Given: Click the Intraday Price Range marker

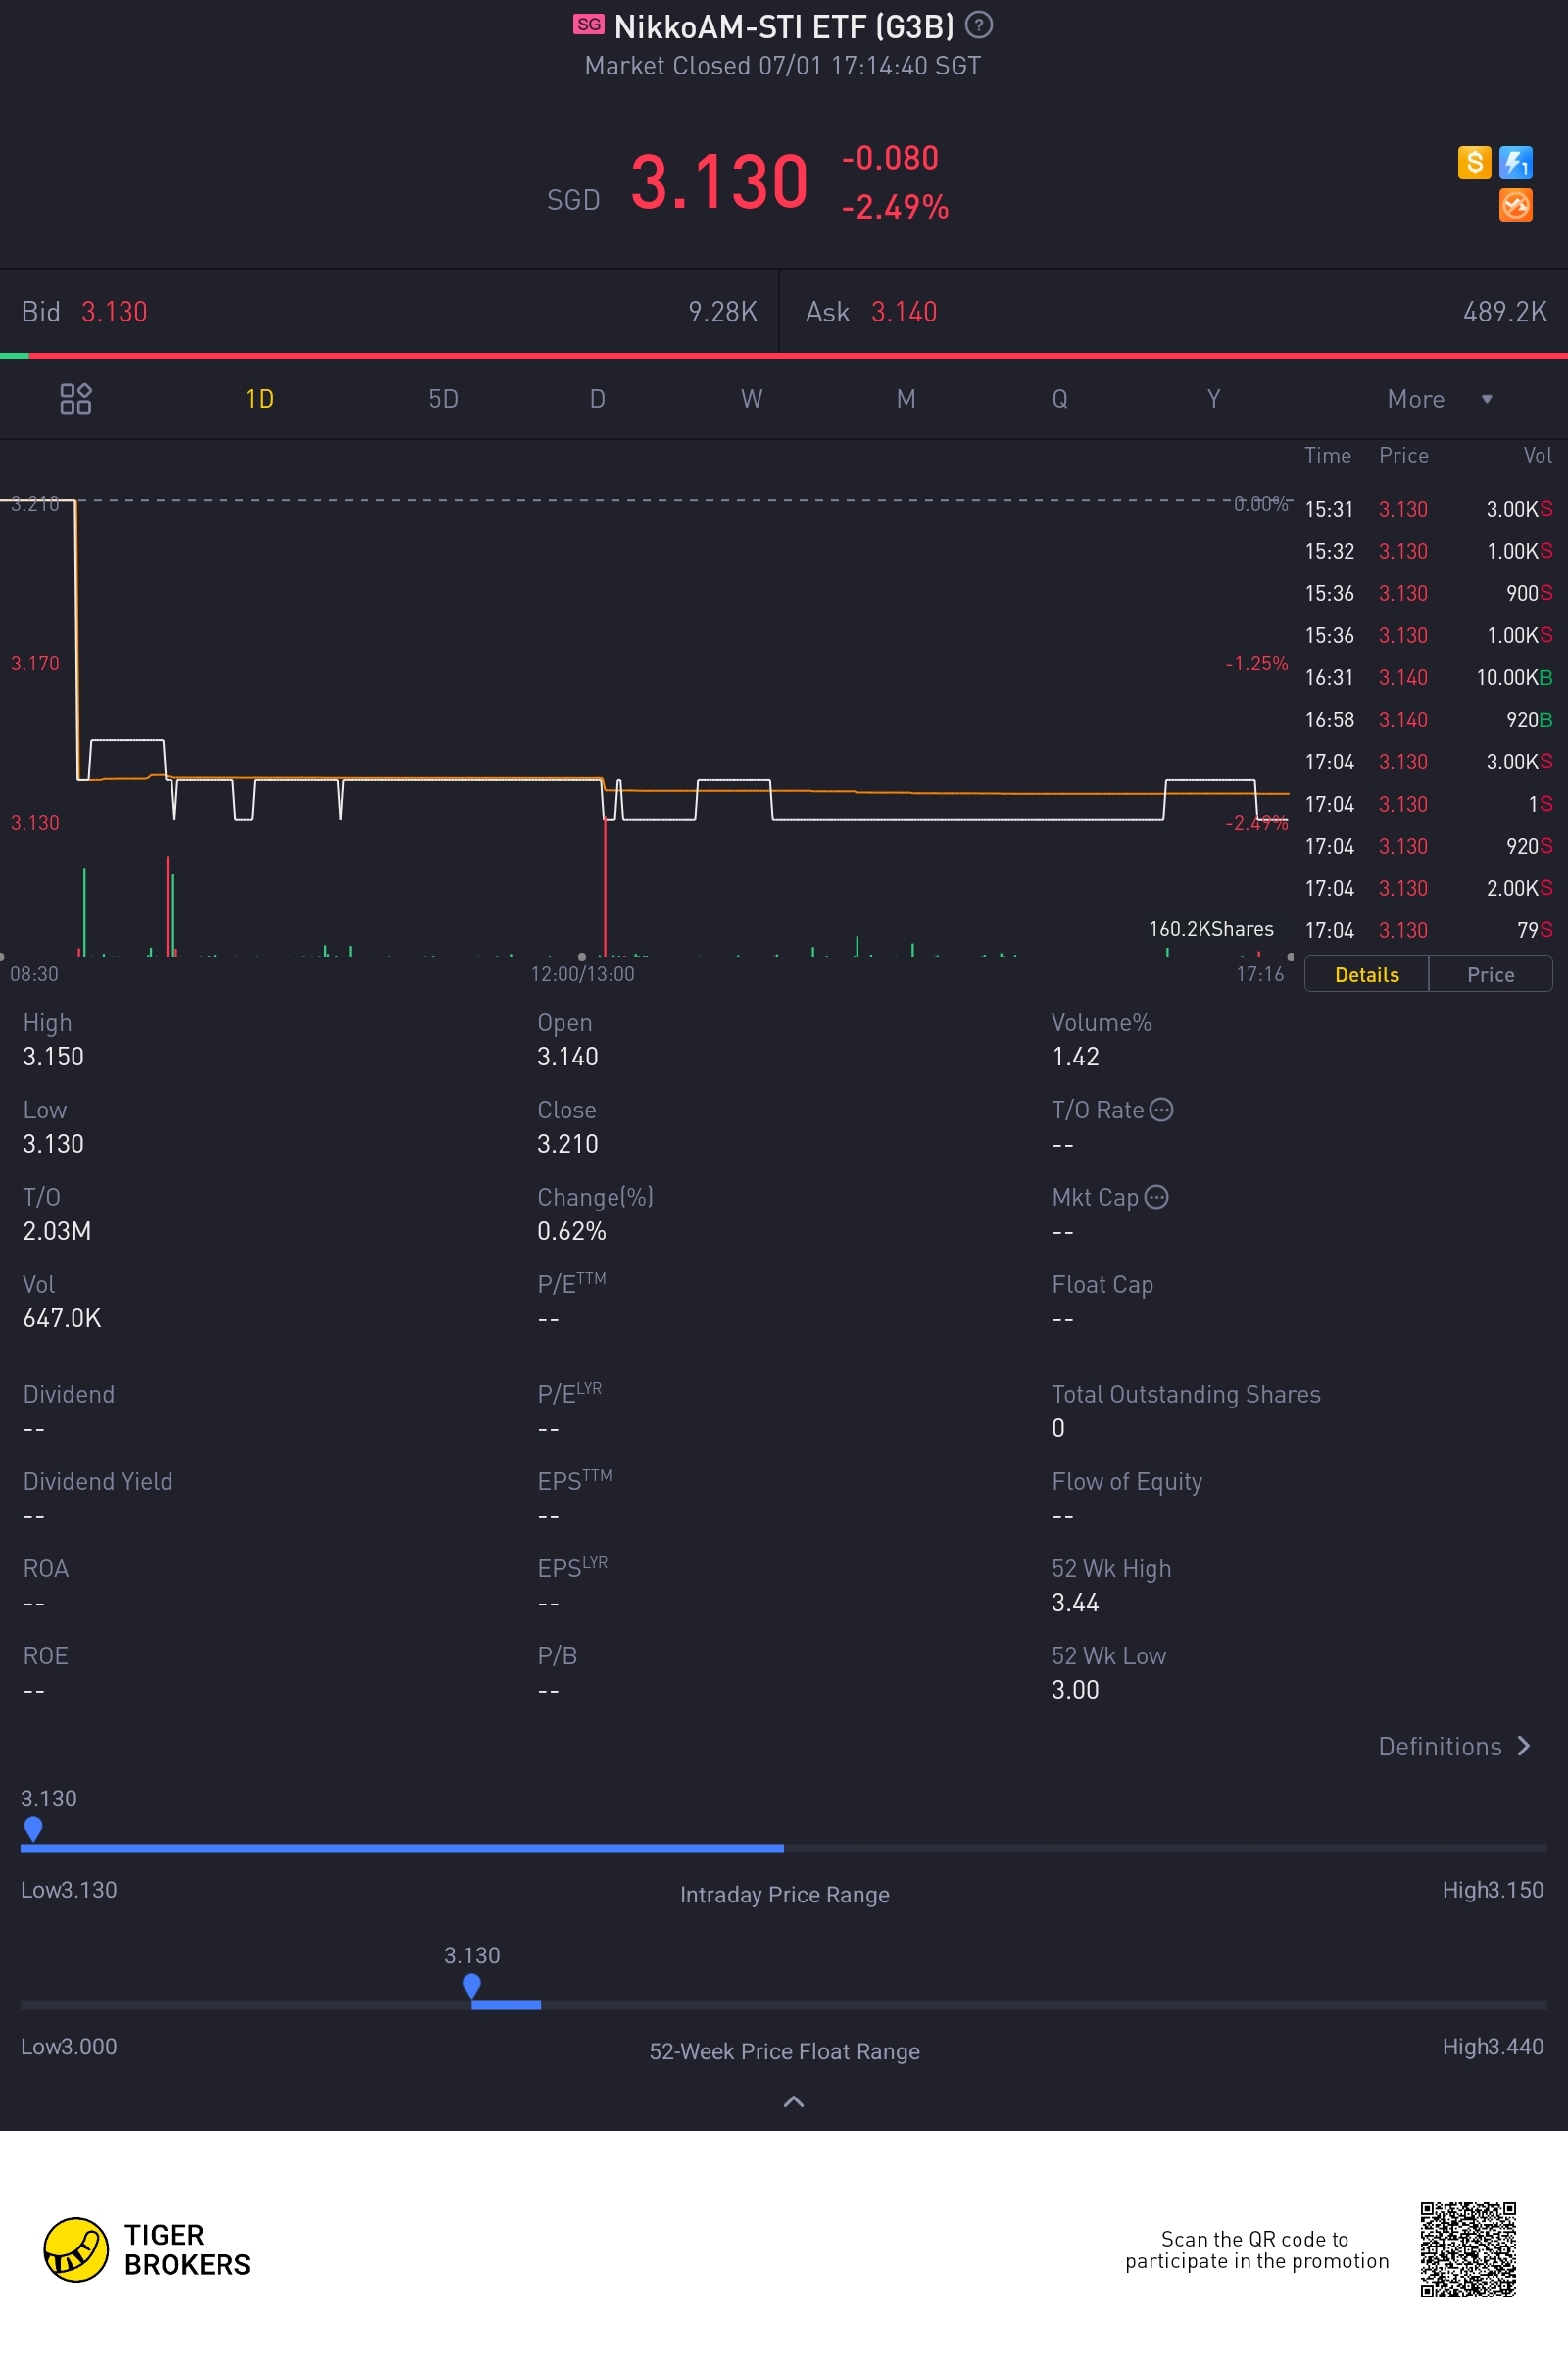Looking at the screenshot, I should pos(33,1828).
